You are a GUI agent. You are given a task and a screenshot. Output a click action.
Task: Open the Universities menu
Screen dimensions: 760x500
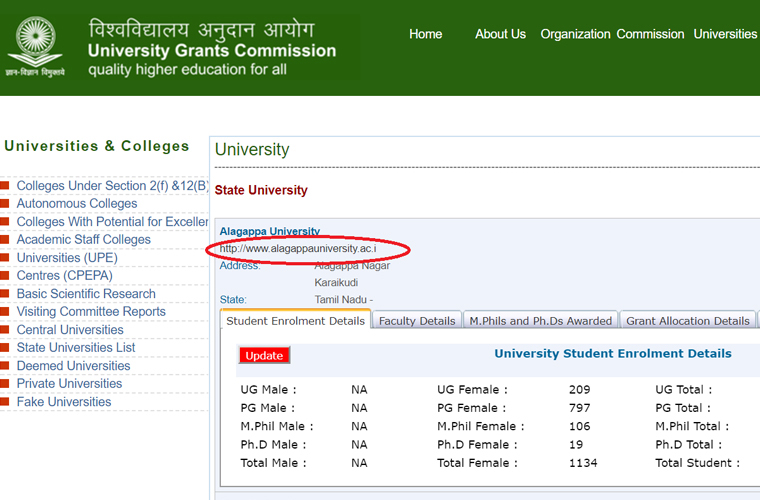725,34
